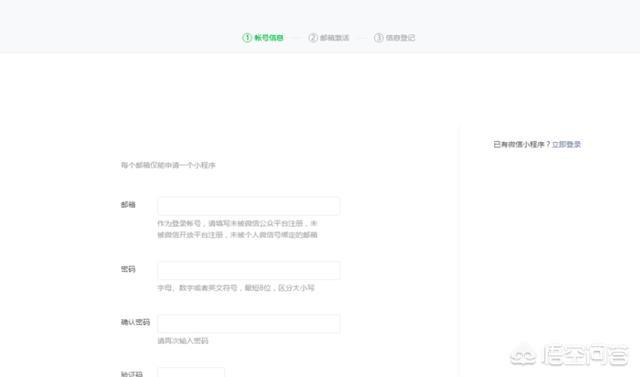
Task: Select the hint text 请再次输入密码
Action: click(x=183, y=341)
